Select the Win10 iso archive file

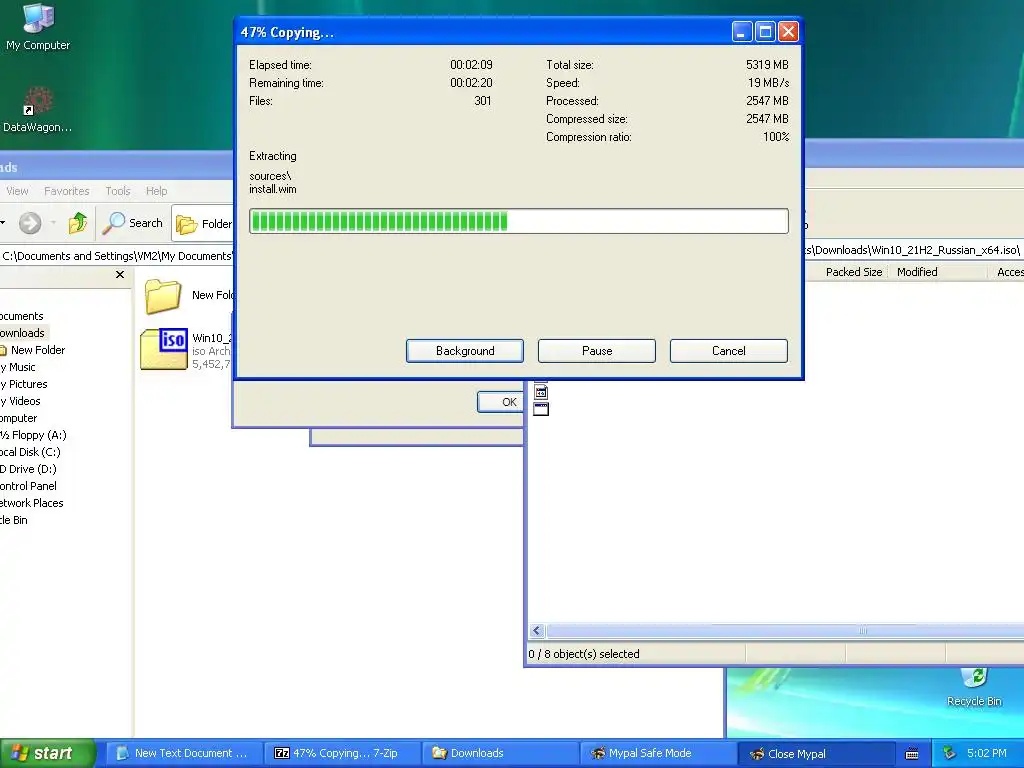164,349
